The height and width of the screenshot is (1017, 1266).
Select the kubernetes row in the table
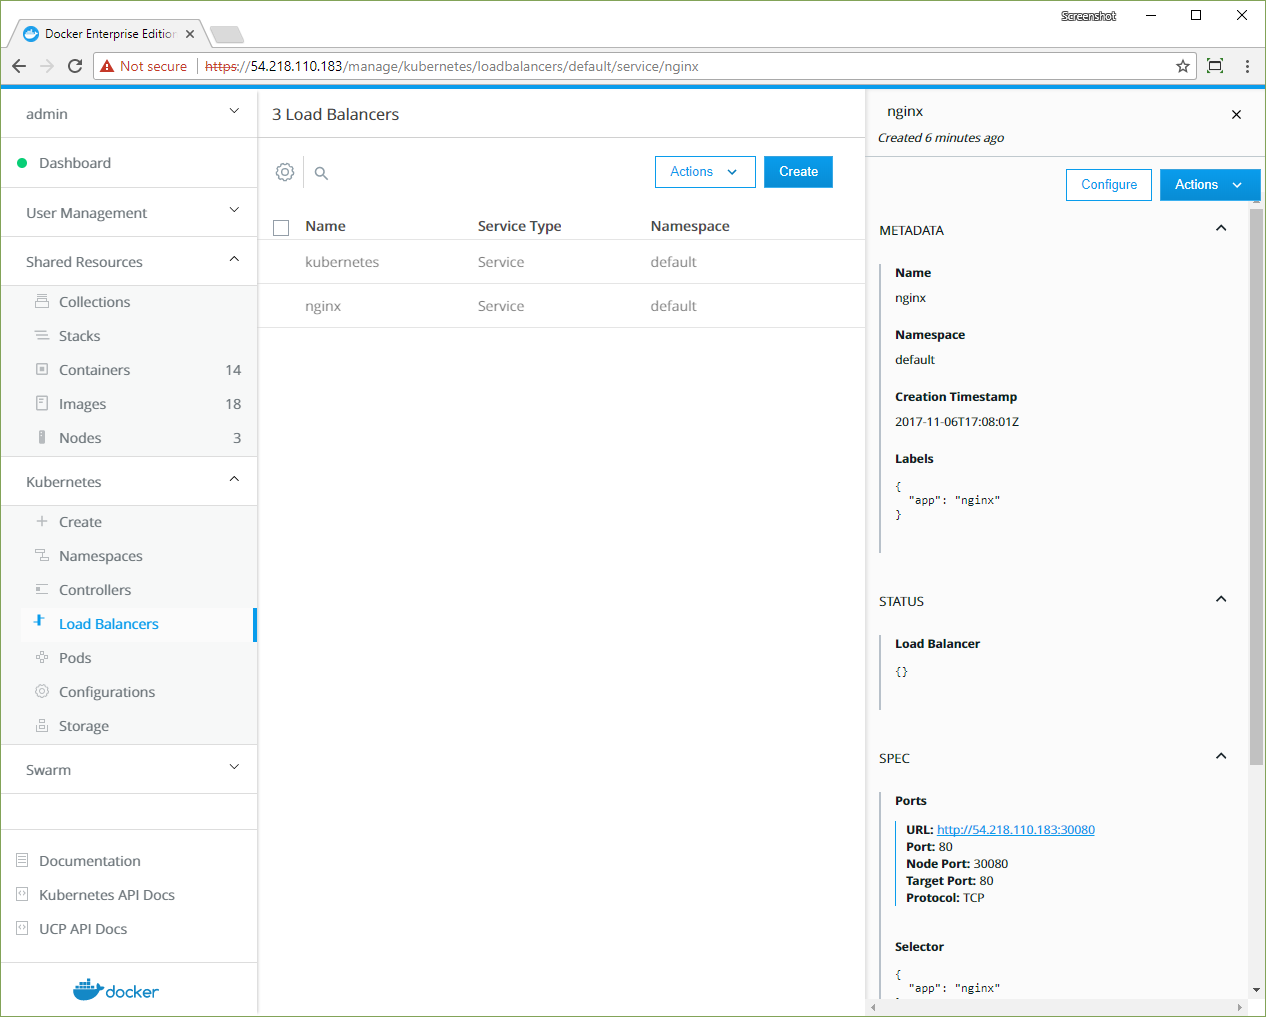coord(342,262)
